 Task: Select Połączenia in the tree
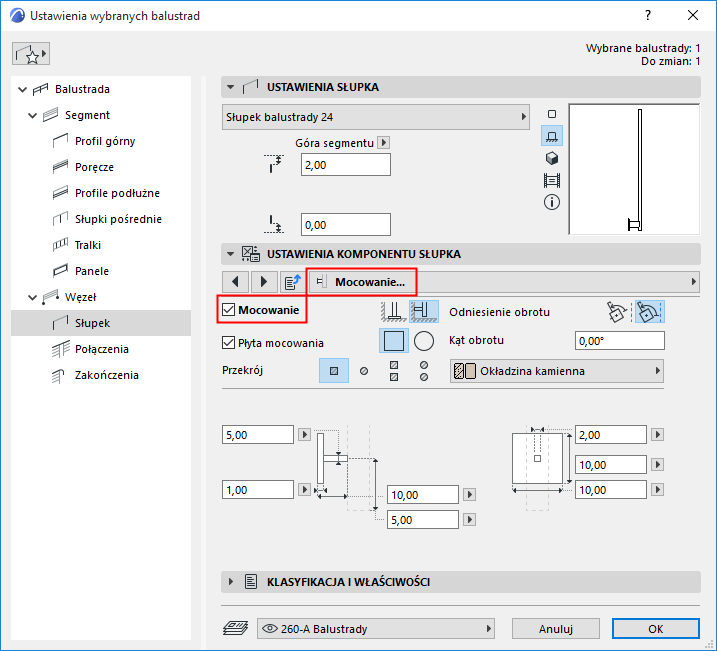pyautogui.click(x=102, y=349)
